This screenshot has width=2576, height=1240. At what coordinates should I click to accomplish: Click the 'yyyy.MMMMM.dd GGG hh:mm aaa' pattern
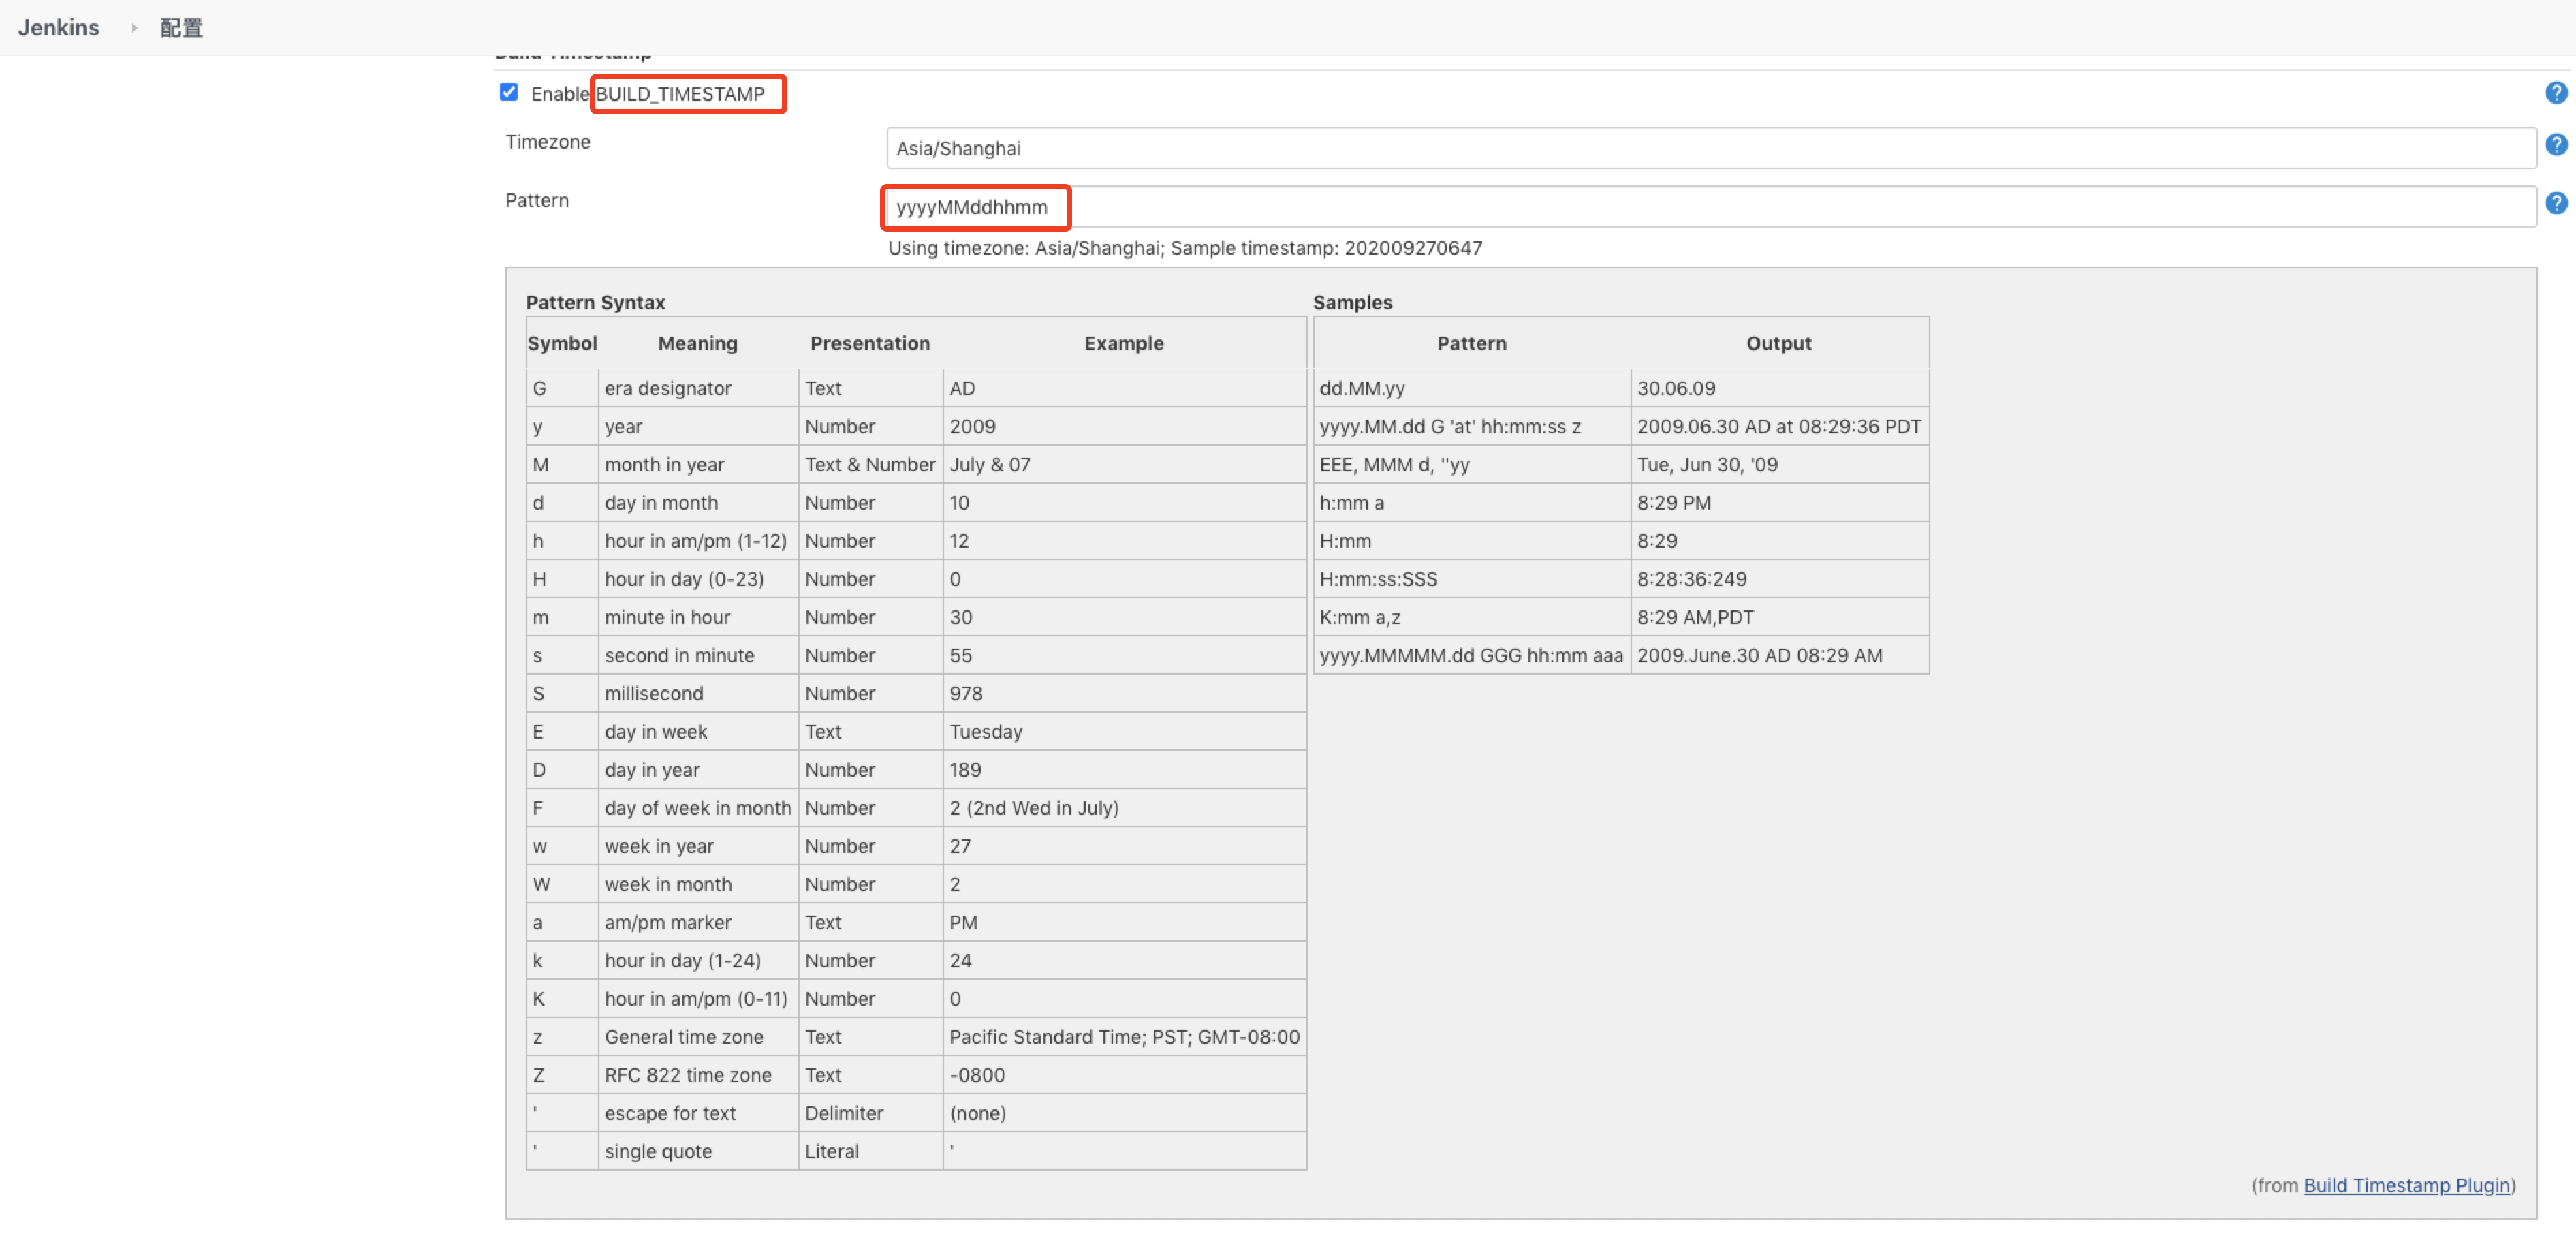coord(1472,656)
